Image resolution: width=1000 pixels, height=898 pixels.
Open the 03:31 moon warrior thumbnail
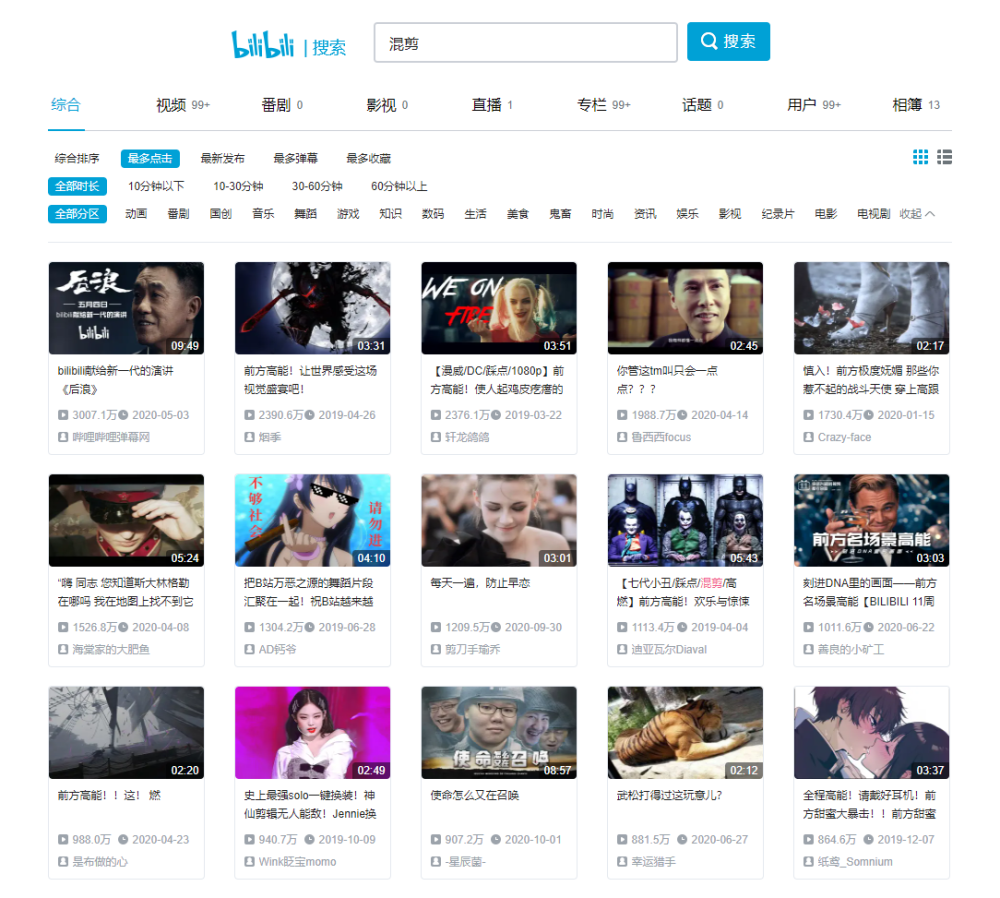click(x=312, y=308)
